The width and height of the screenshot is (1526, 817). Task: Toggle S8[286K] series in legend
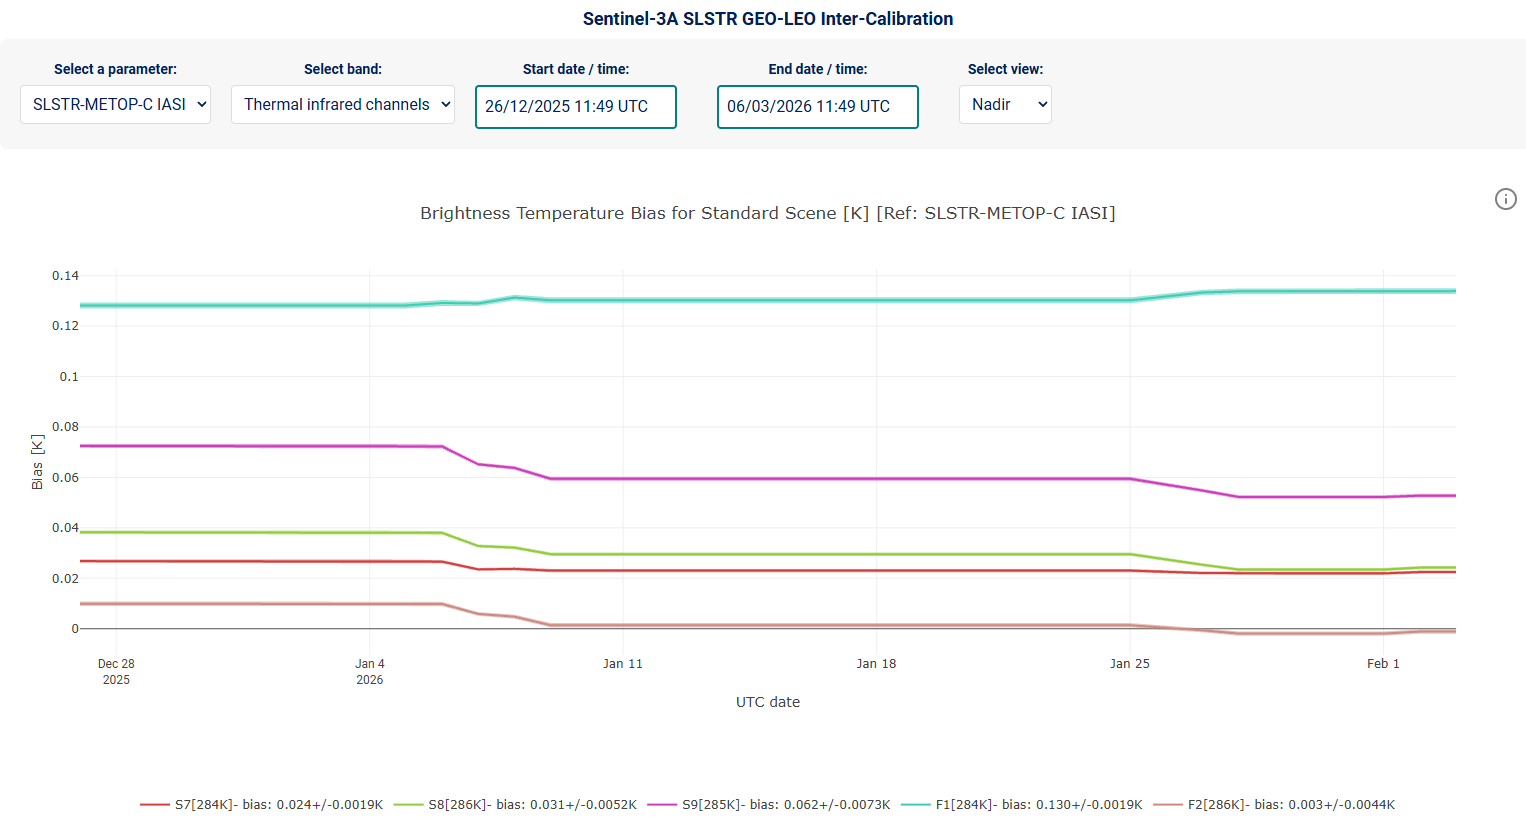(515, 805)
